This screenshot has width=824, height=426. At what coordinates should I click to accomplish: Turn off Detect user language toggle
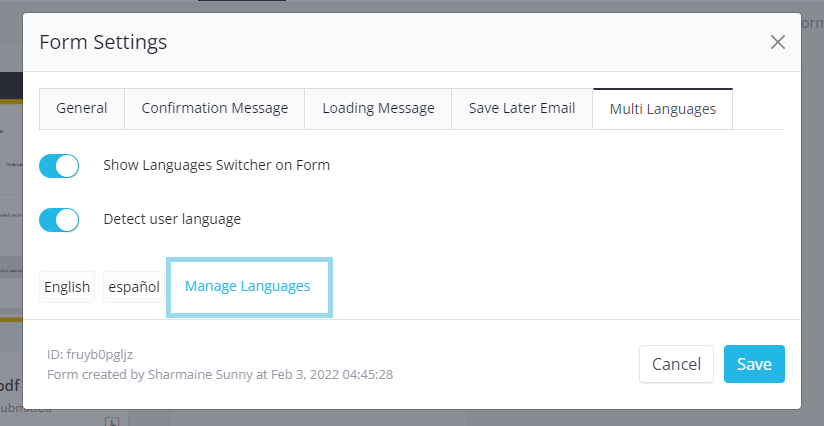[x=59, y=218]
